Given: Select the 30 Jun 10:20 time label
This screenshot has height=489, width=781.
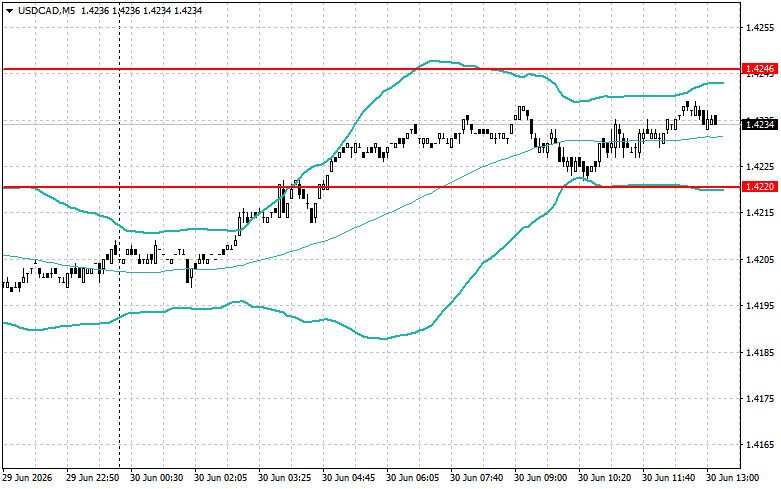Looking at the screenshot, I should [605, 478].
